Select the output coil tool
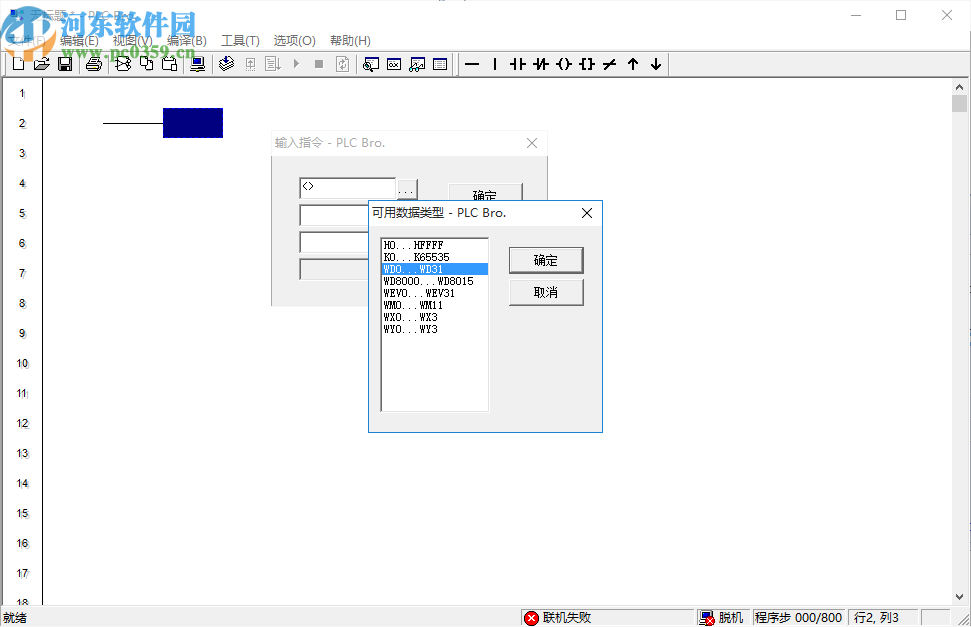This screenshot has width=971, height=627. tap(563, 64)
